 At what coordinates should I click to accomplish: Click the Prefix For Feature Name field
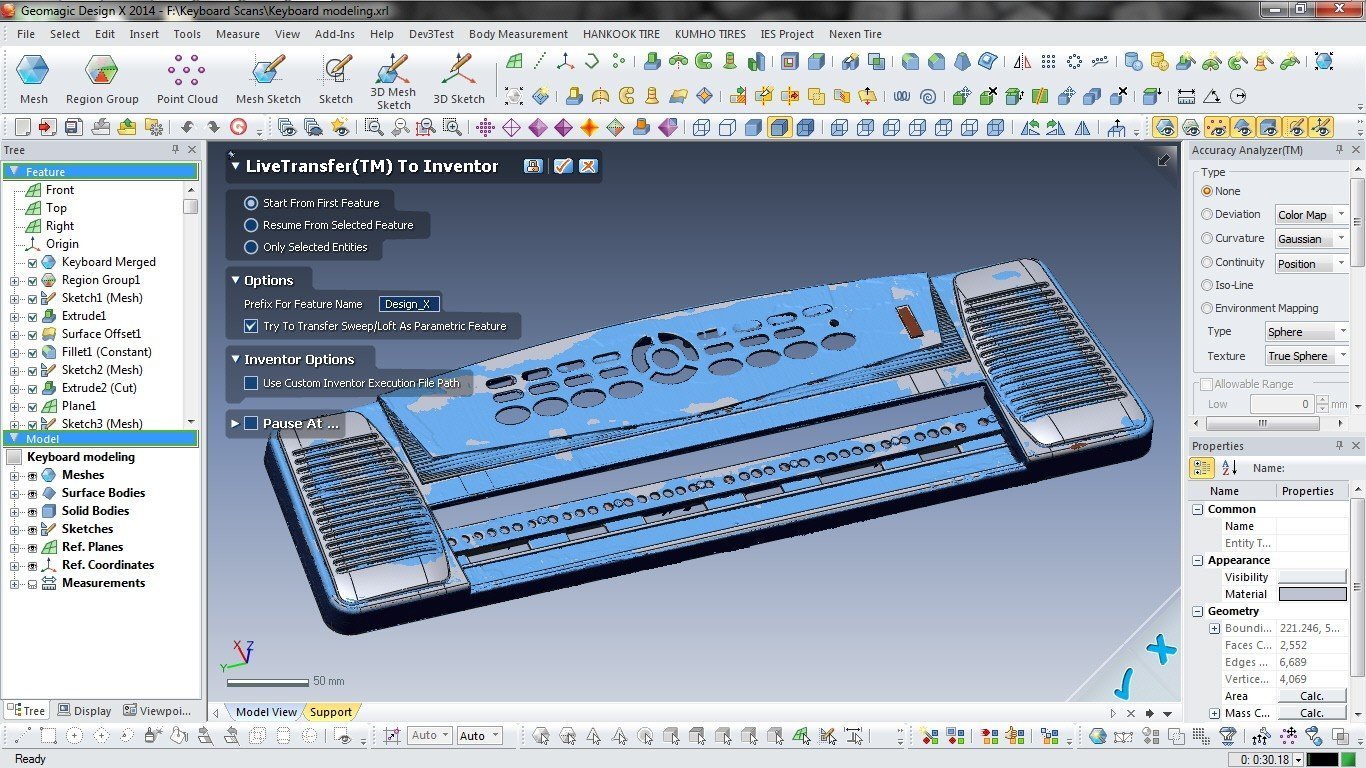click(x=409, y=304)
